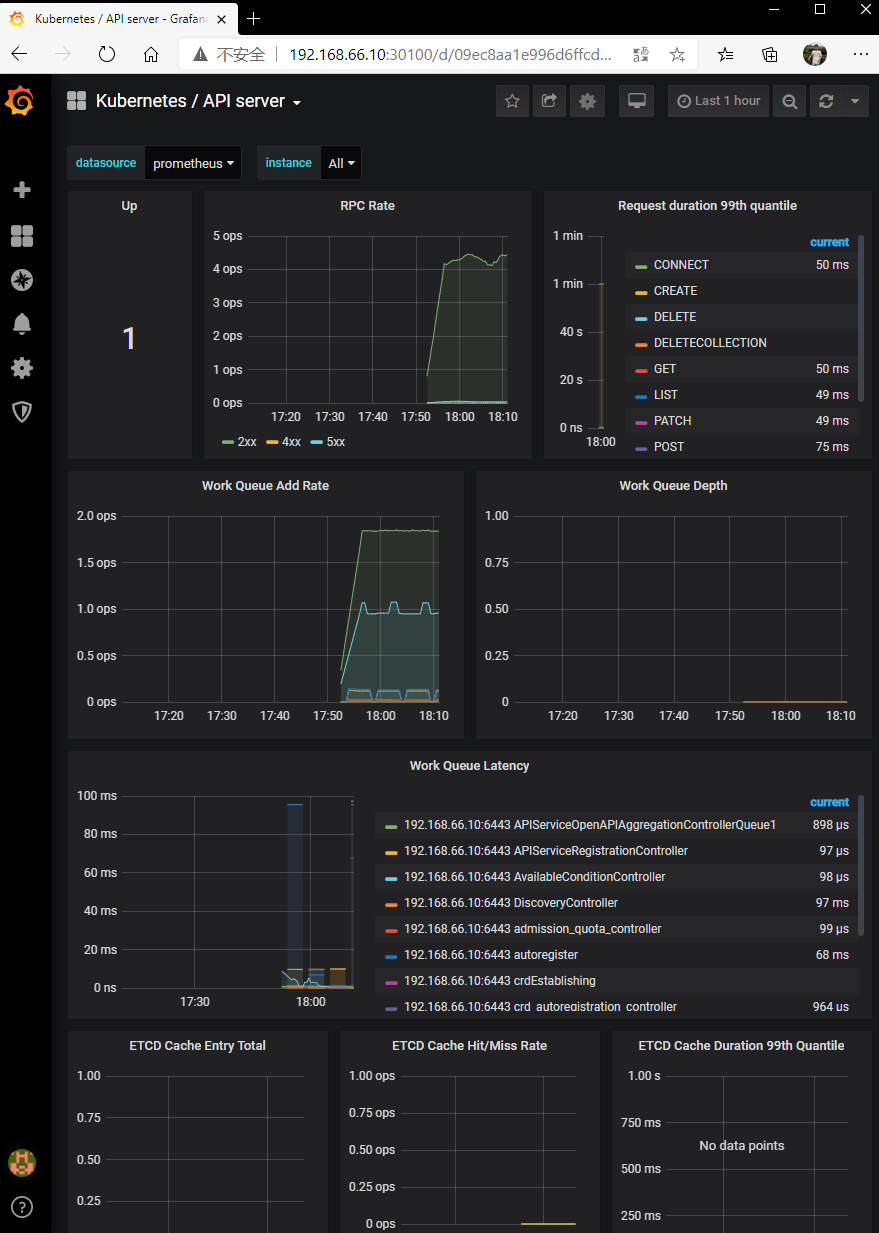Open the Server Admin shield icon
Screen dimensions: 879x1233
[21, 411]
